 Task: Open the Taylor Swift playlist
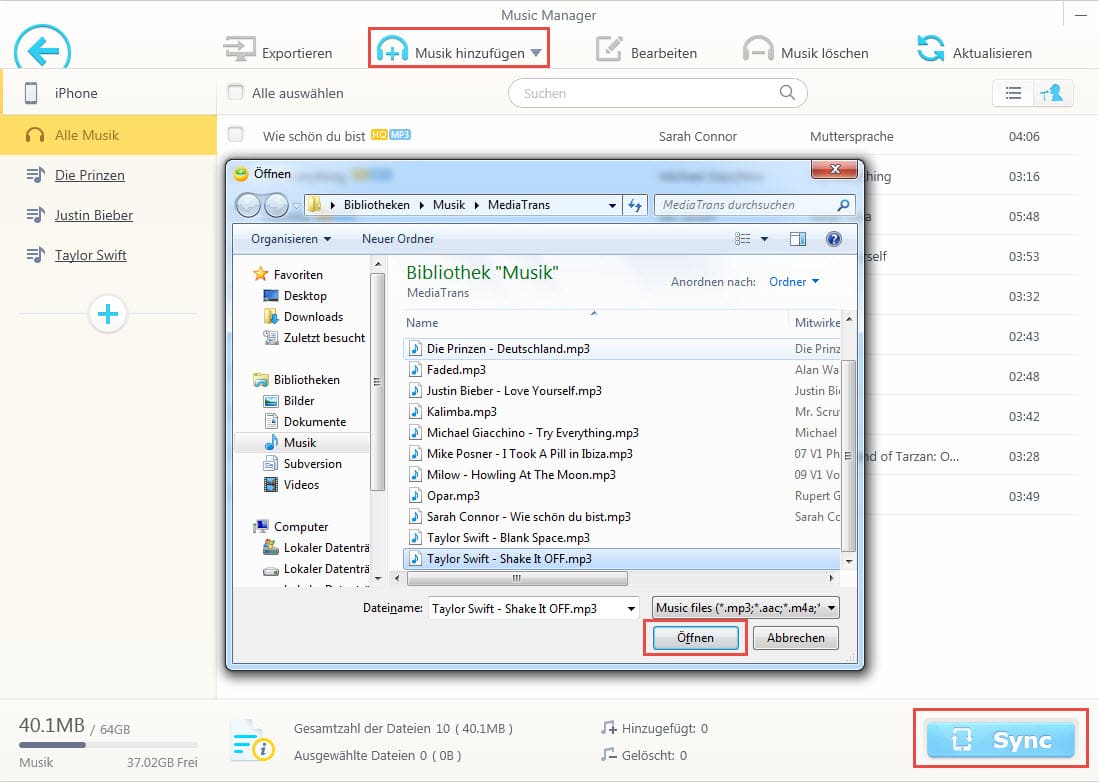[x=90, y=255]
